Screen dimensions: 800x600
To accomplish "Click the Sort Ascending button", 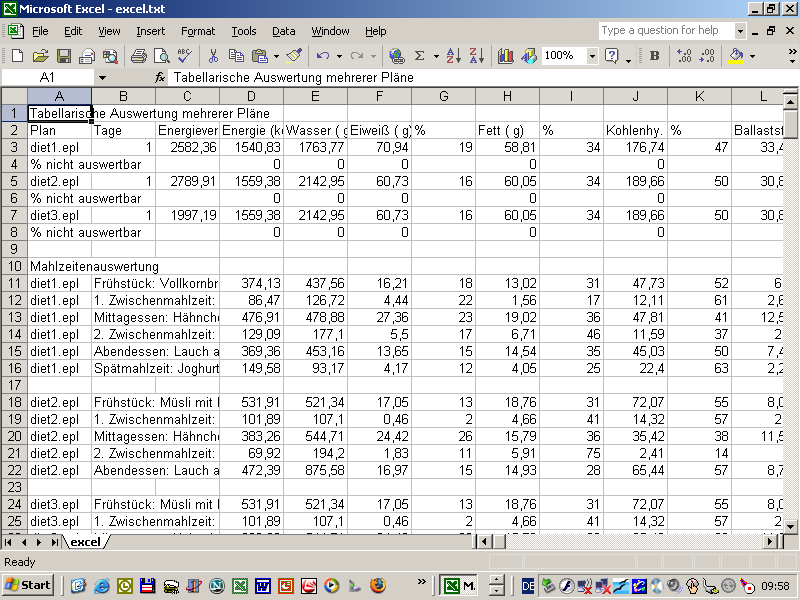I will [x=452, y=56].
